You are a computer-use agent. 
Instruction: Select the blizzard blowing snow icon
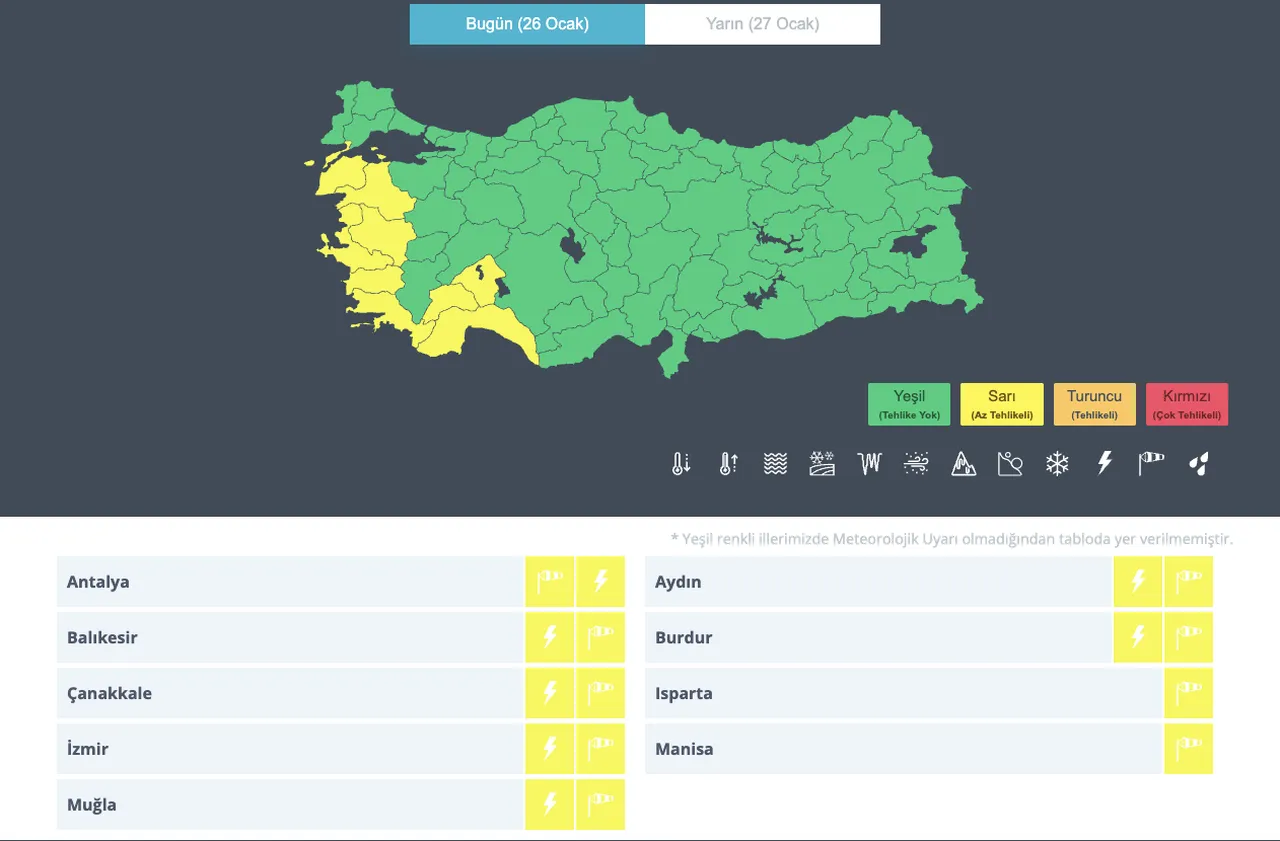click(x=915, y=463)
